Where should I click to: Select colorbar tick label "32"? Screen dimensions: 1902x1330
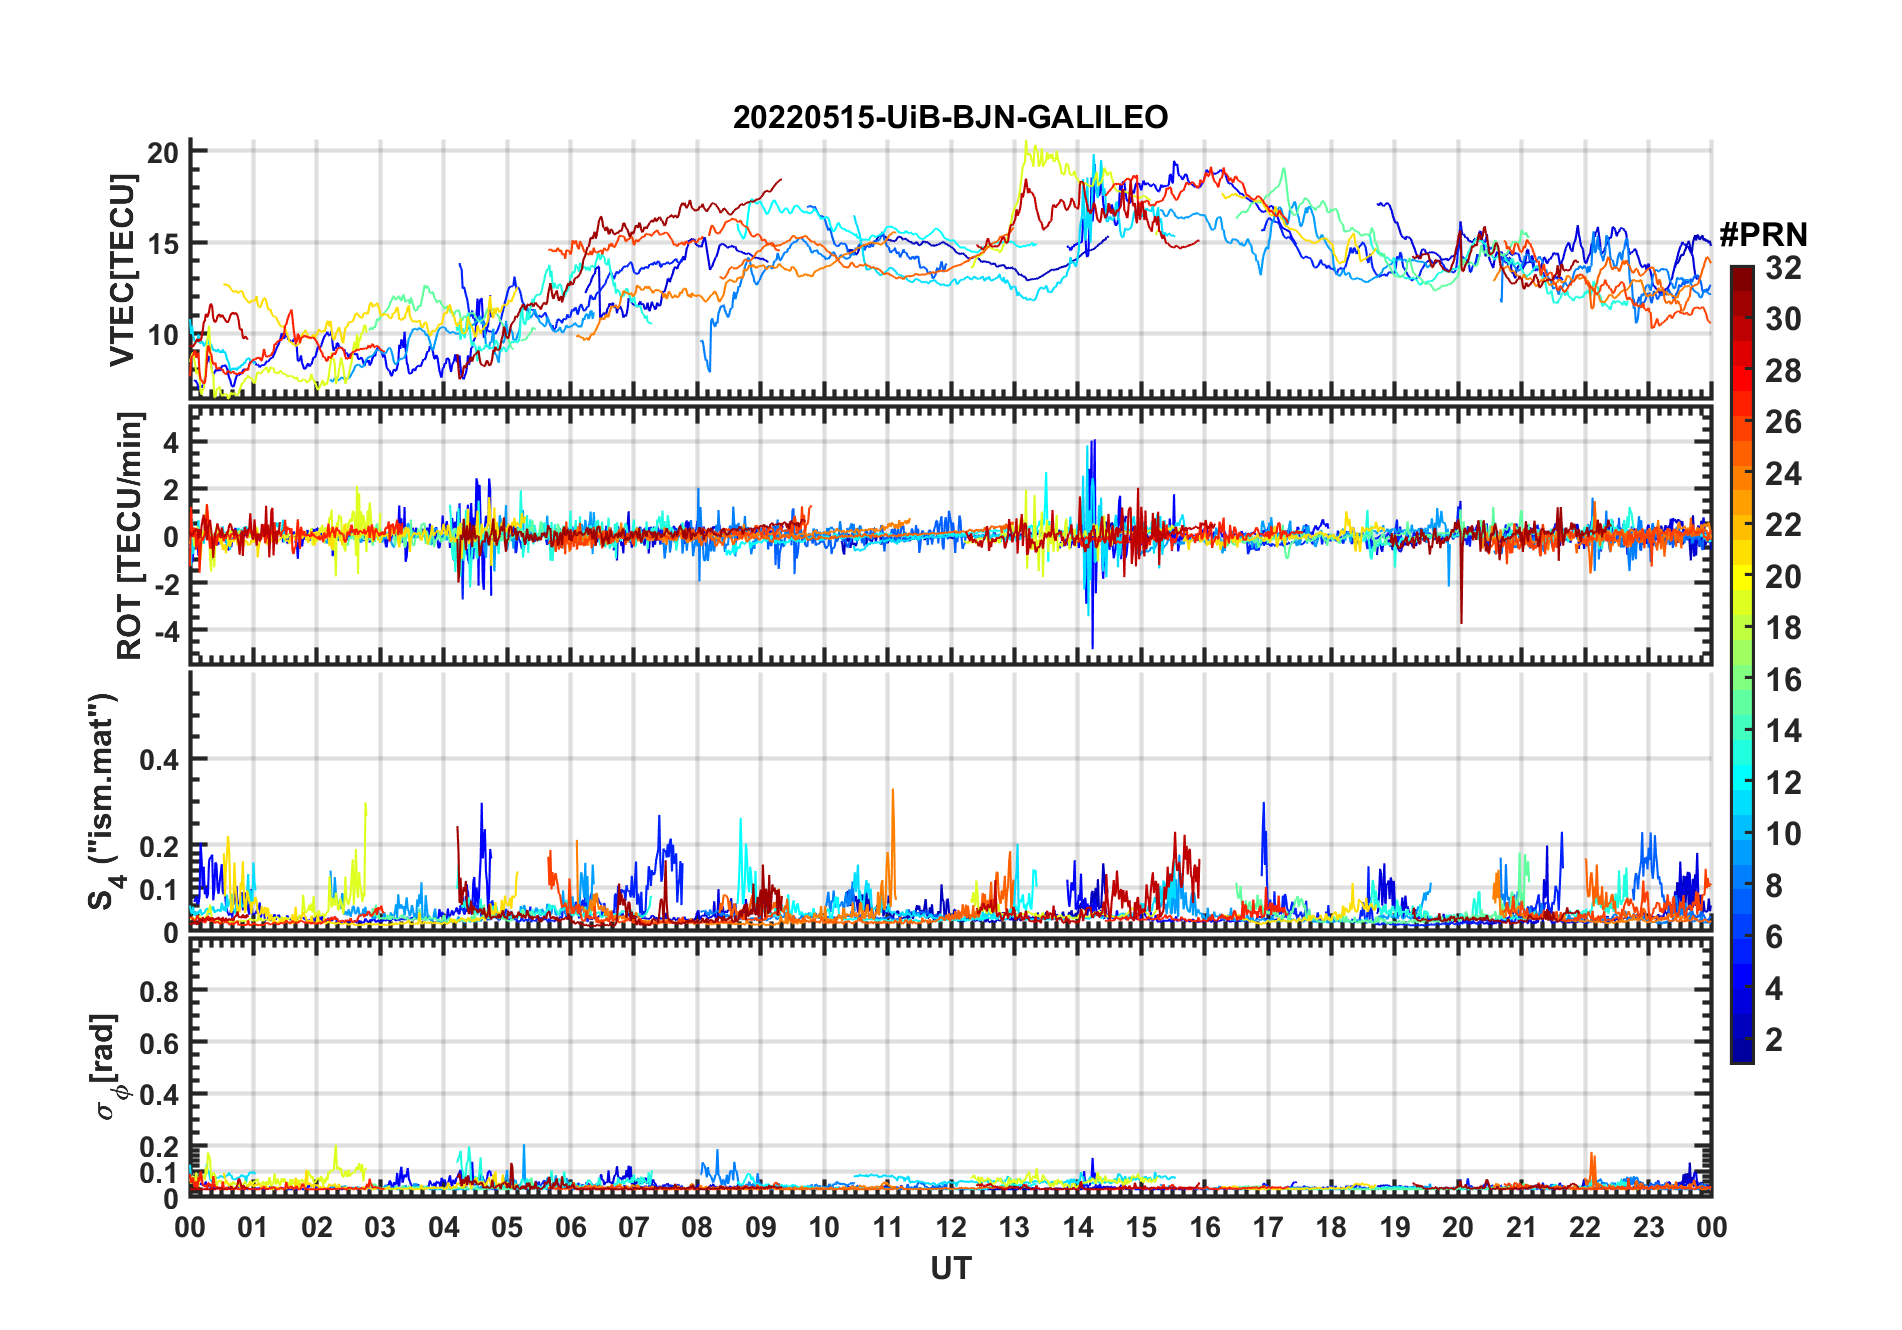pos(1783,268)
